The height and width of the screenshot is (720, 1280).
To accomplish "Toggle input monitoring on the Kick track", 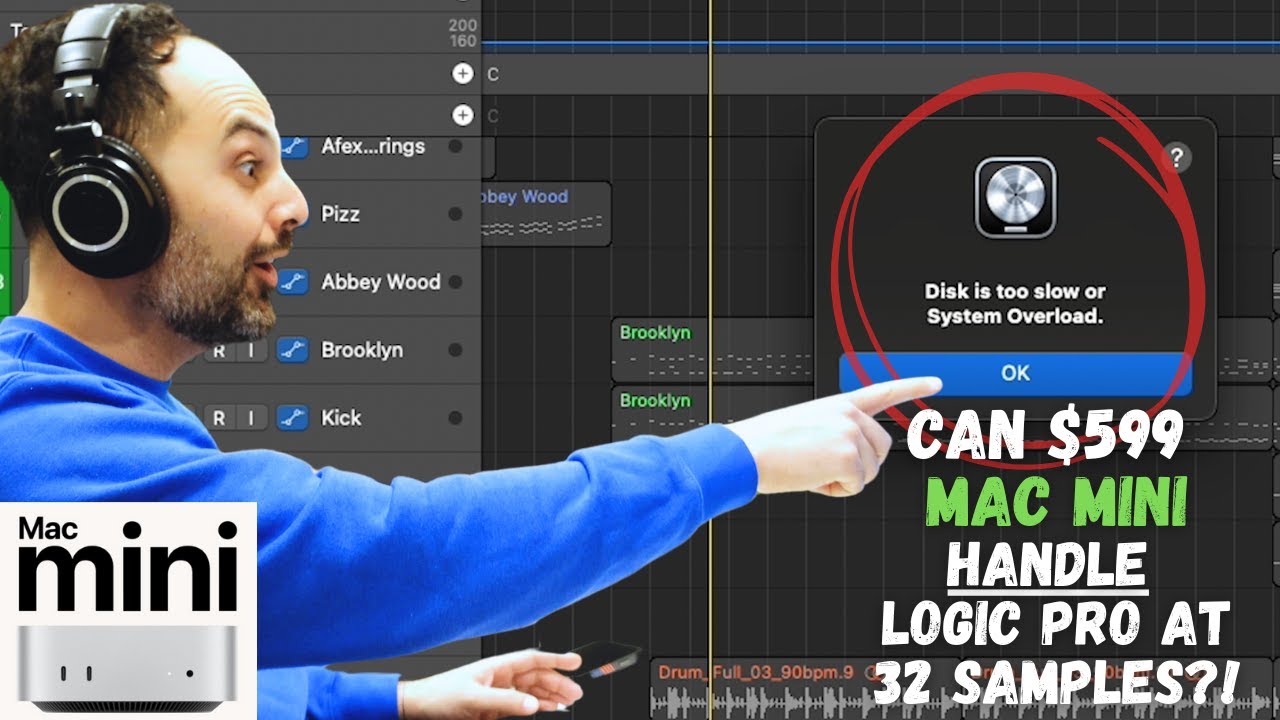I will [x=252, y=418].
